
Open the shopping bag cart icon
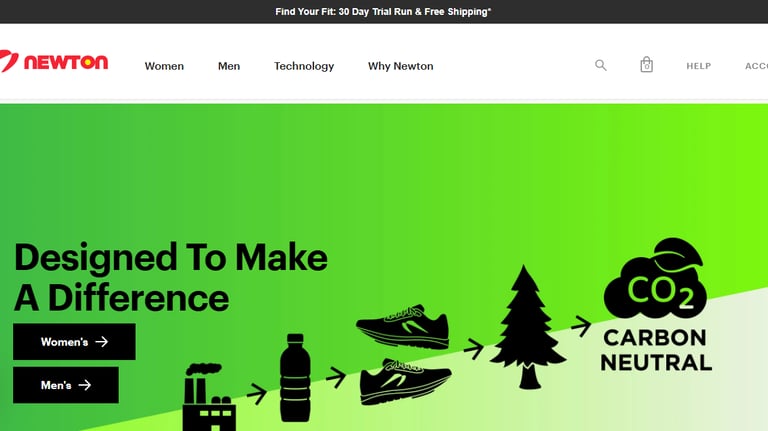tap(647, 65)
